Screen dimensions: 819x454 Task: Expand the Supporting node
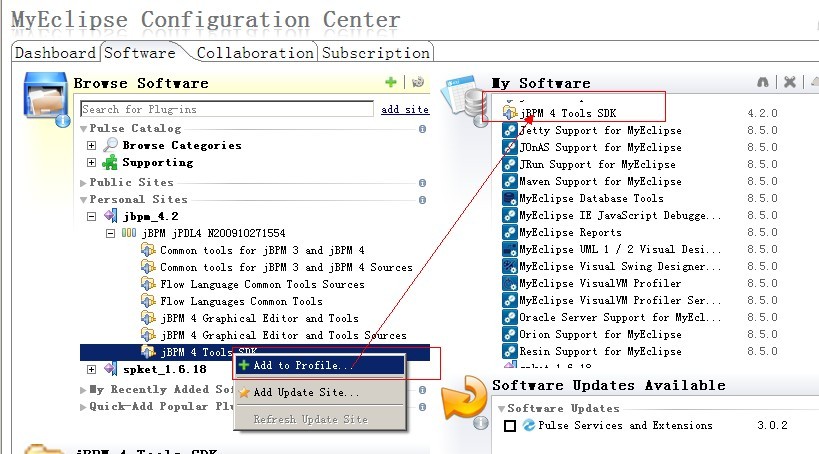tap(91, 162)
